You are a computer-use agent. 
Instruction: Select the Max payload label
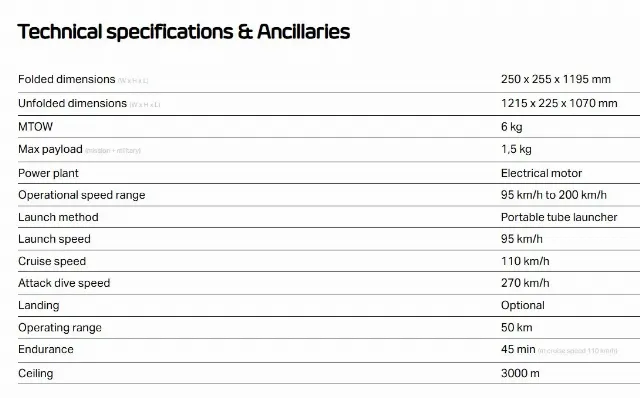[x=50, y=149]
